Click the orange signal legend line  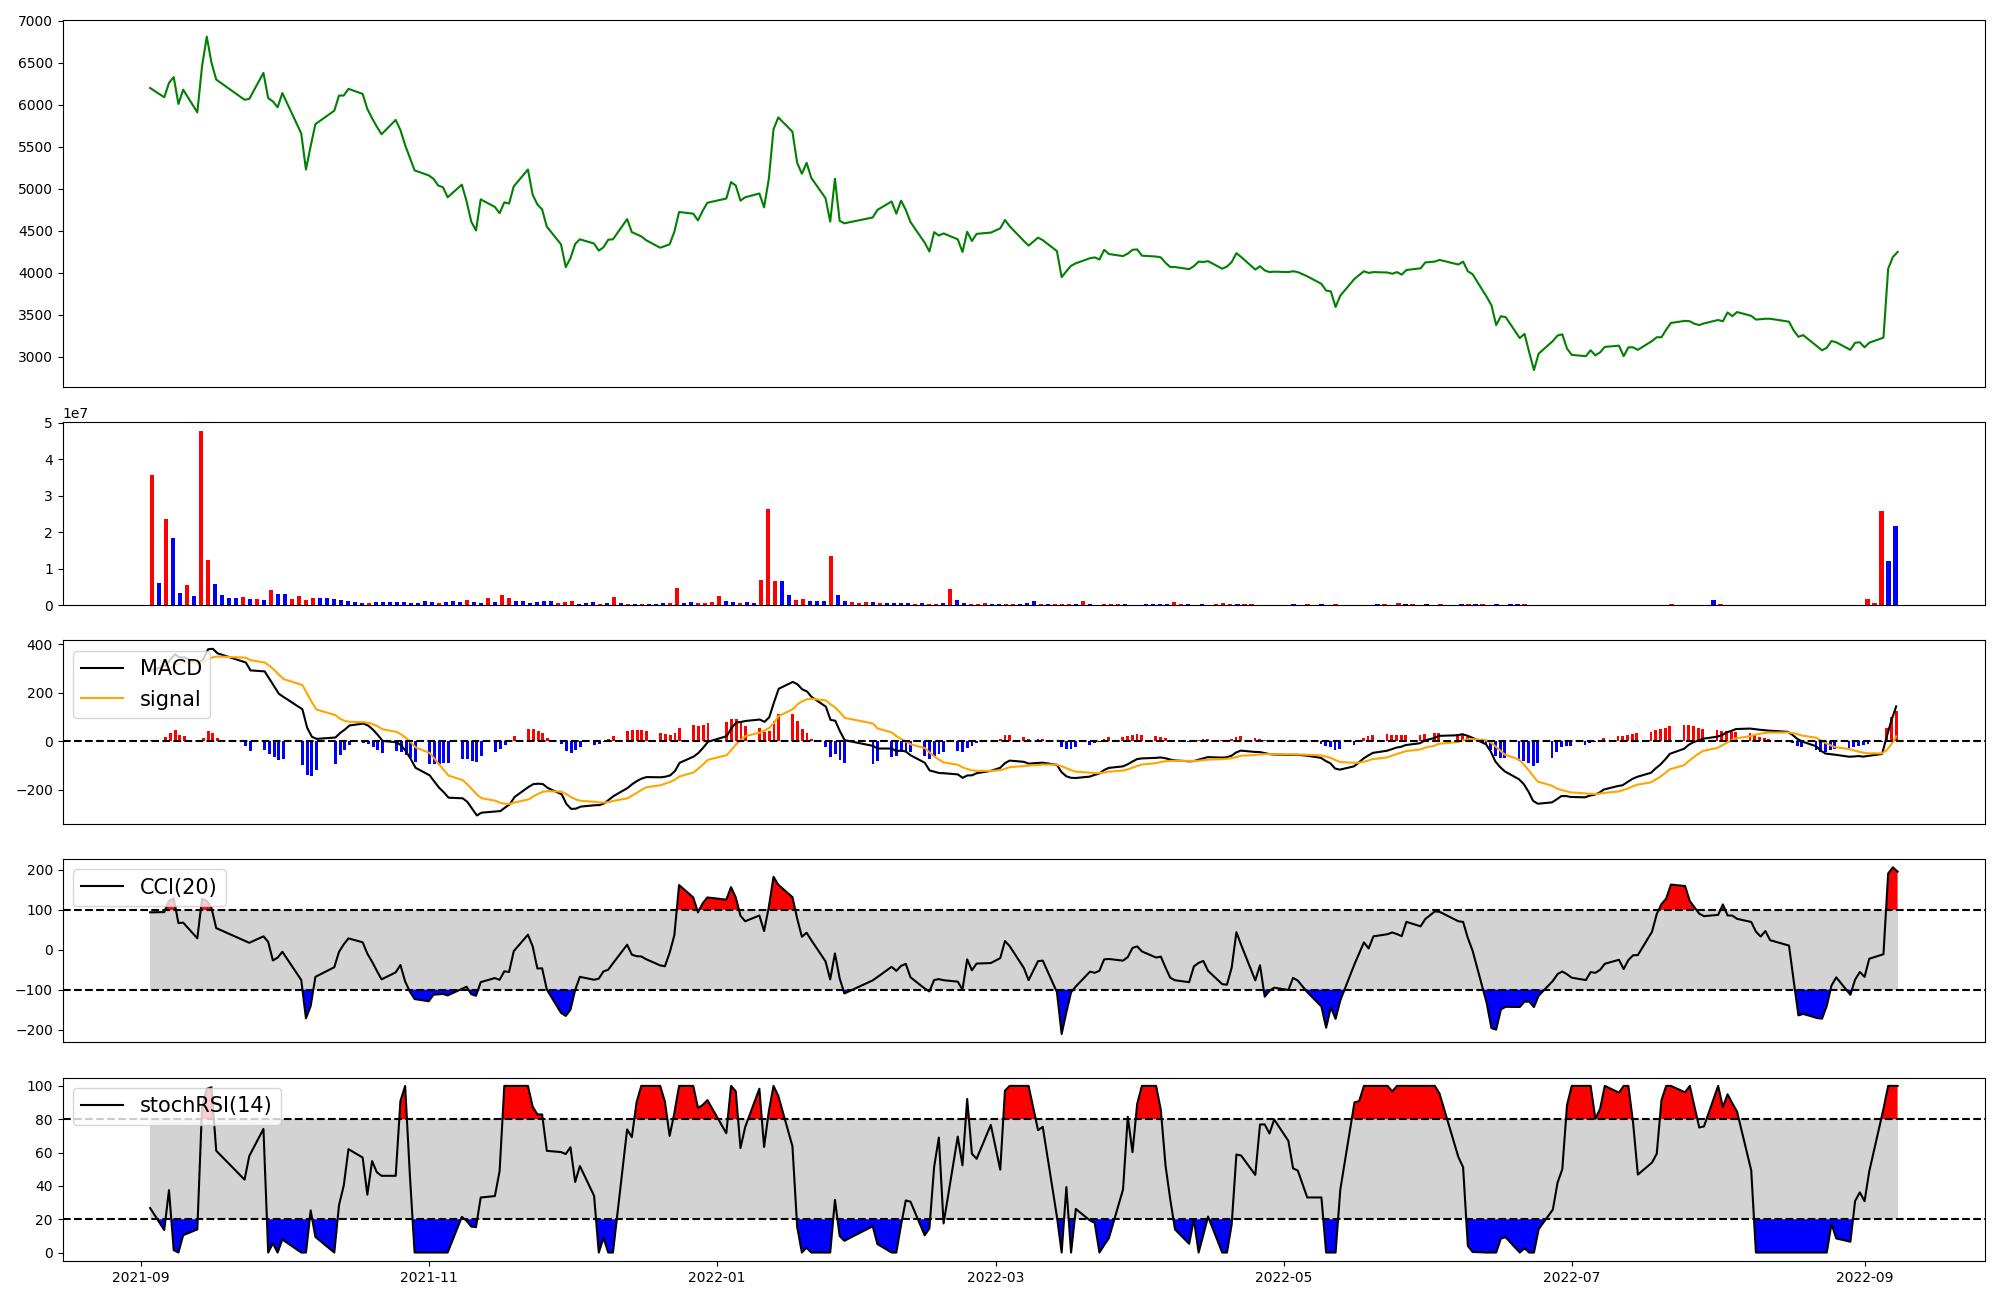[x=102, y=699]
